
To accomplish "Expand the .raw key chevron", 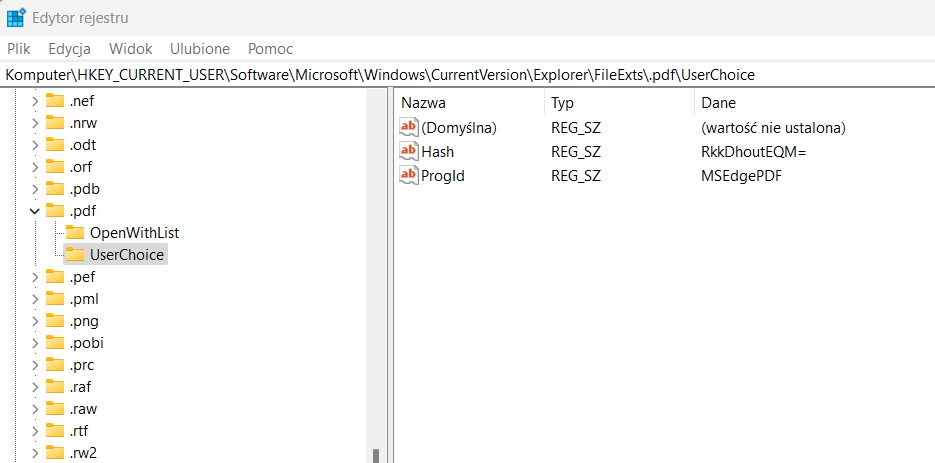I will [x=35, y=409].
